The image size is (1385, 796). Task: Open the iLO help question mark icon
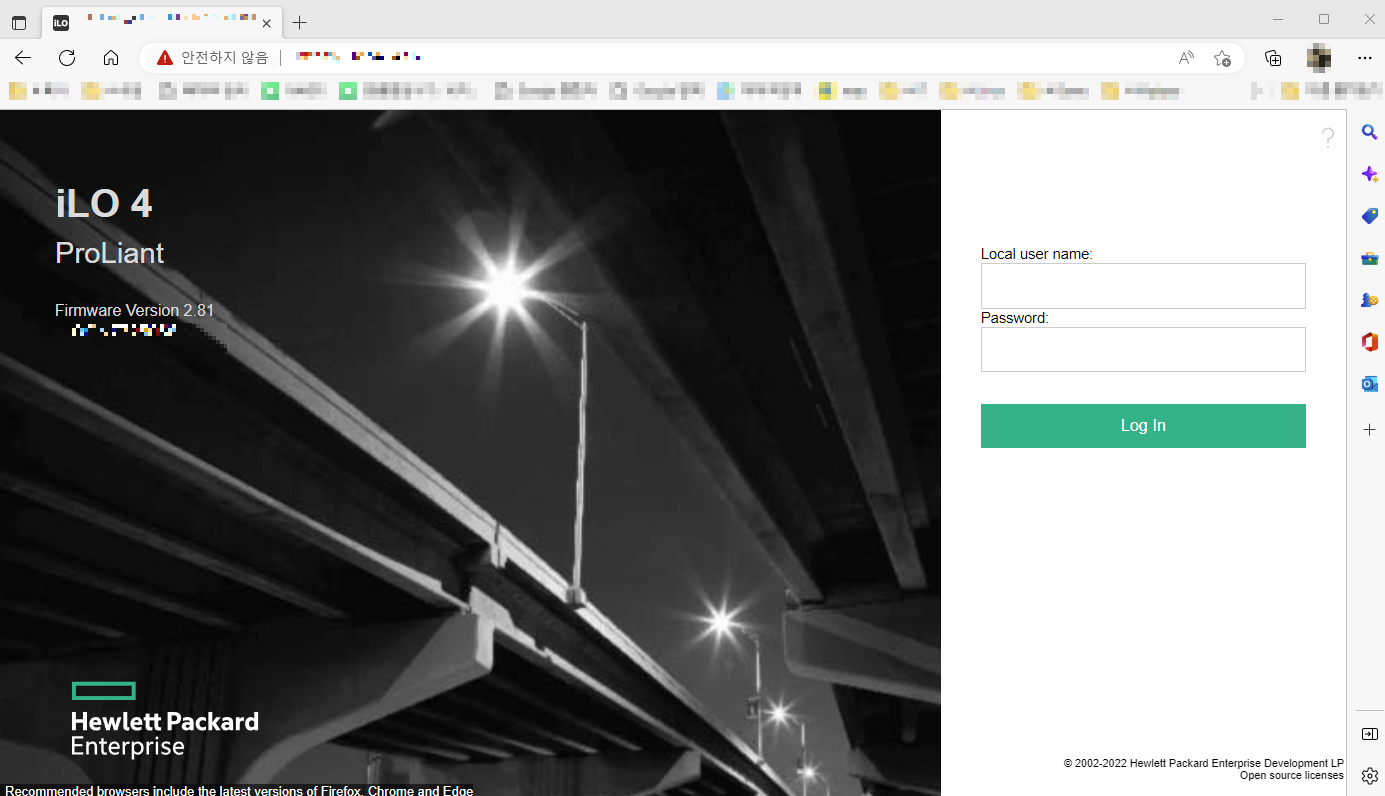(x=1328, y=138)
